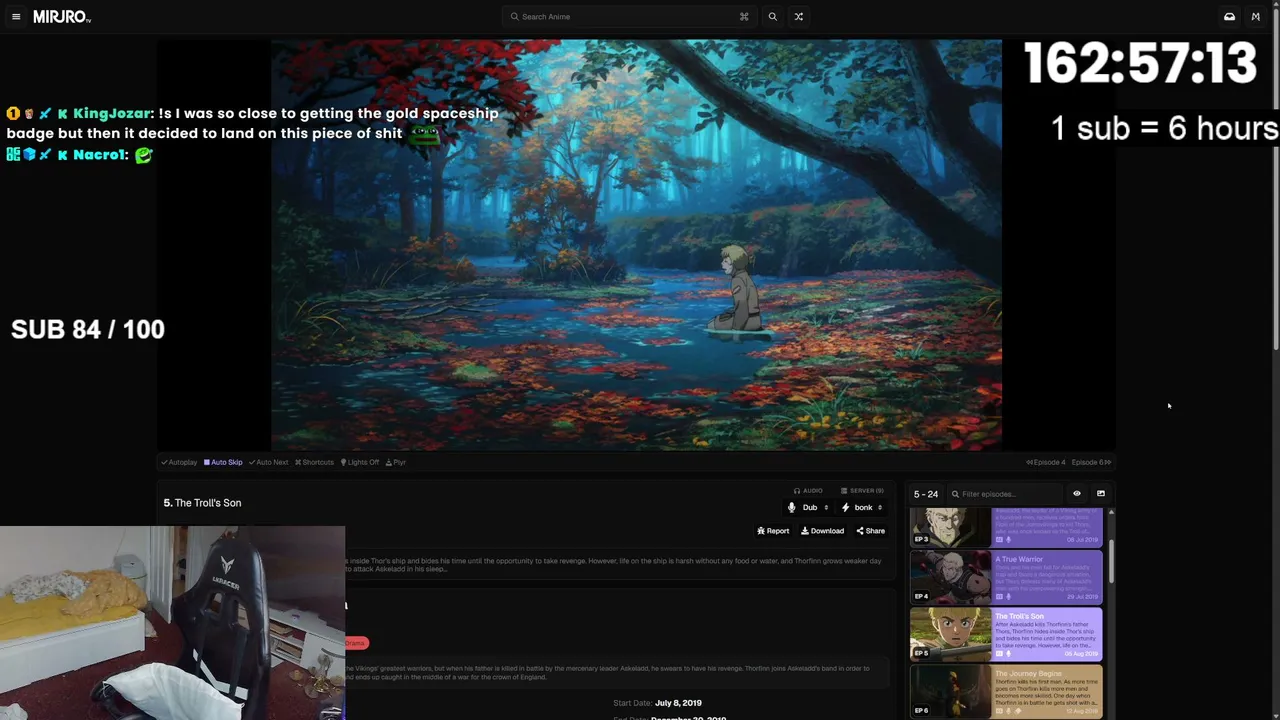Image resolution: width=1280 pixels, height=720 pixels.
Task: Select The Troll's Son episode card
Action: tap(1006, 634)
